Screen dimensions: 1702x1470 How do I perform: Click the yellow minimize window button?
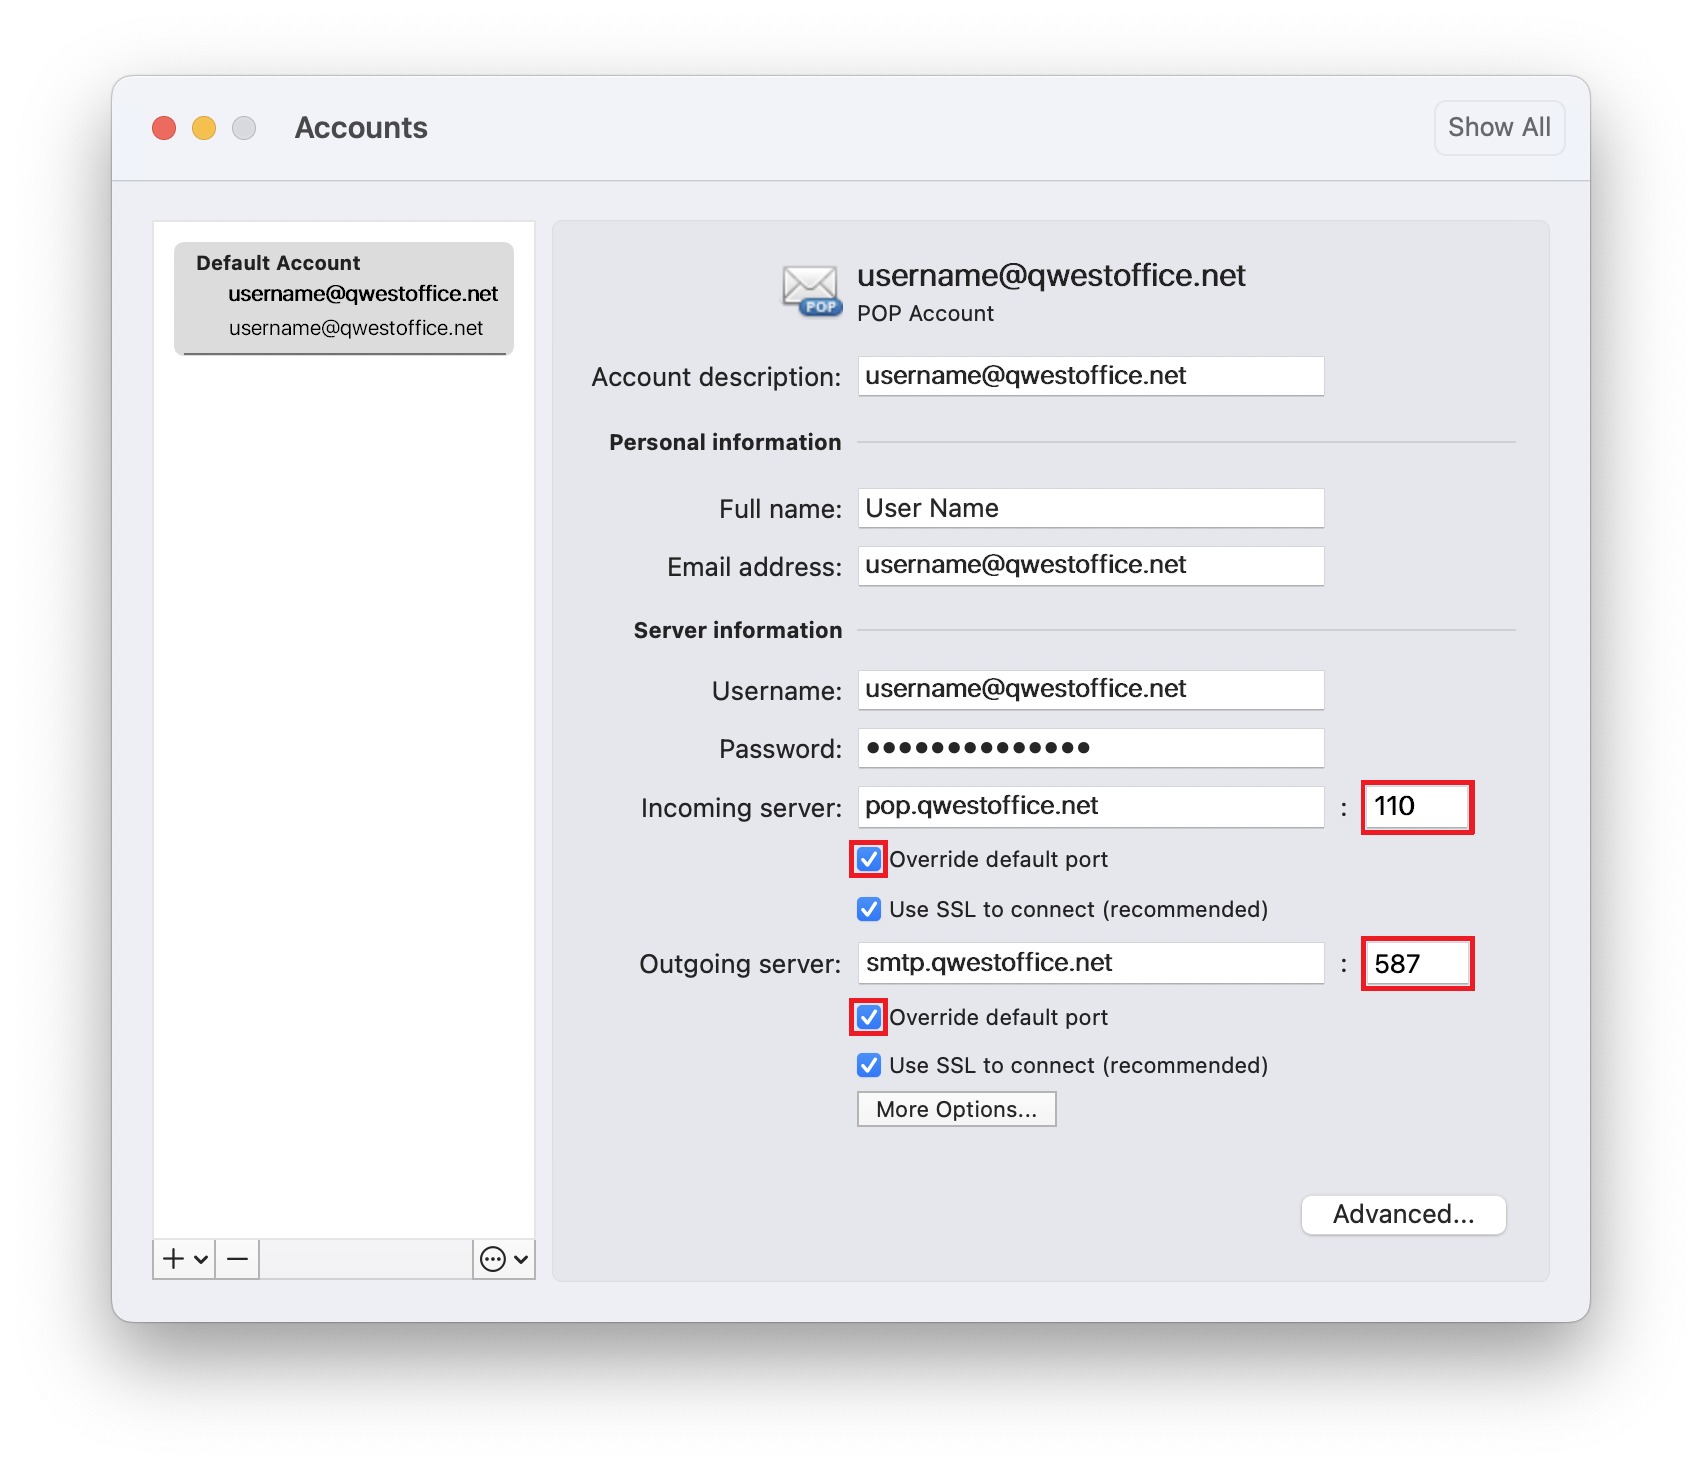coord(204,128)
